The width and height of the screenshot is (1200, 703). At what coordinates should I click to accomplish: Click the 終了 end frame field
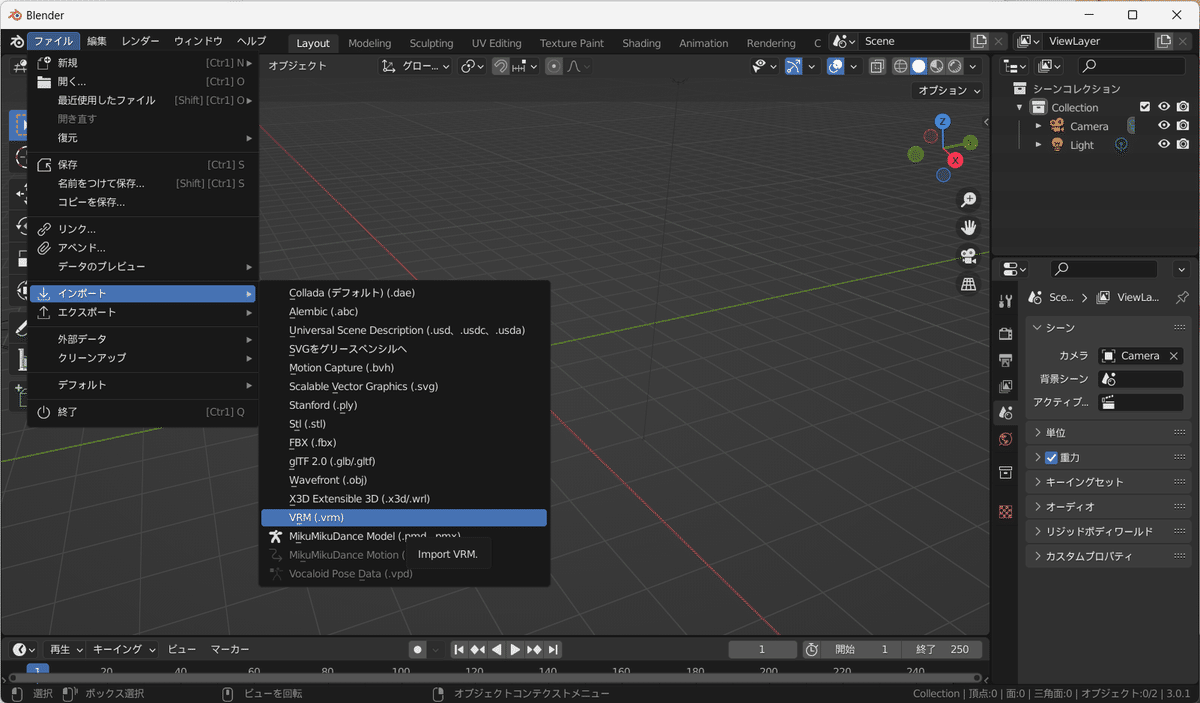click(943, 650)
